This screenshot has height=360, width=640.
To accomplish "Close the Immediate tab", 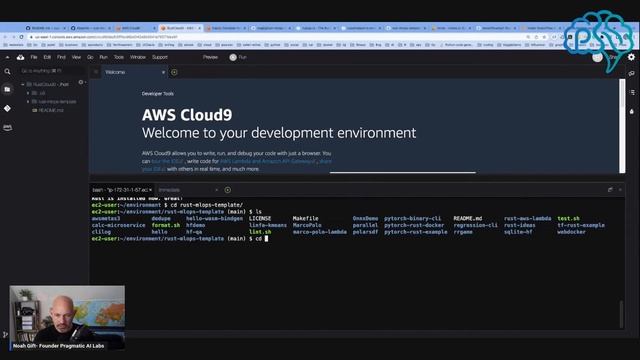I will pos(216,190).
